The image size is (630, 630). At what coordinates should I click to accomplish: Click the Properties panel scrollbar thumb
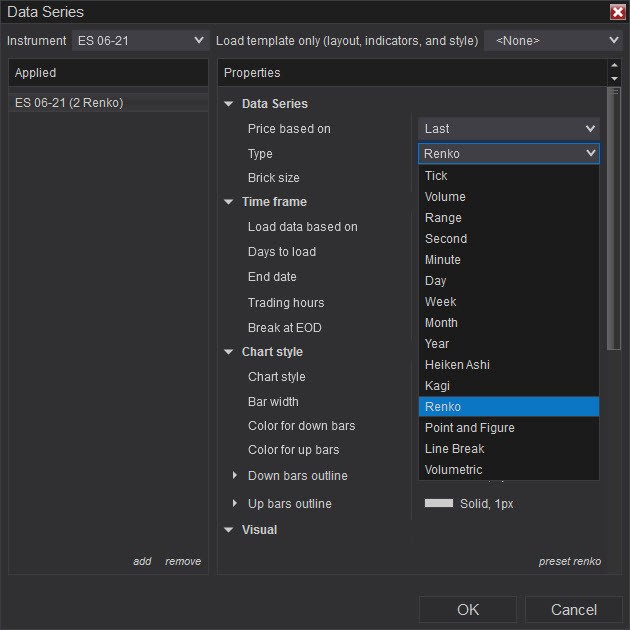click(614, 219)
